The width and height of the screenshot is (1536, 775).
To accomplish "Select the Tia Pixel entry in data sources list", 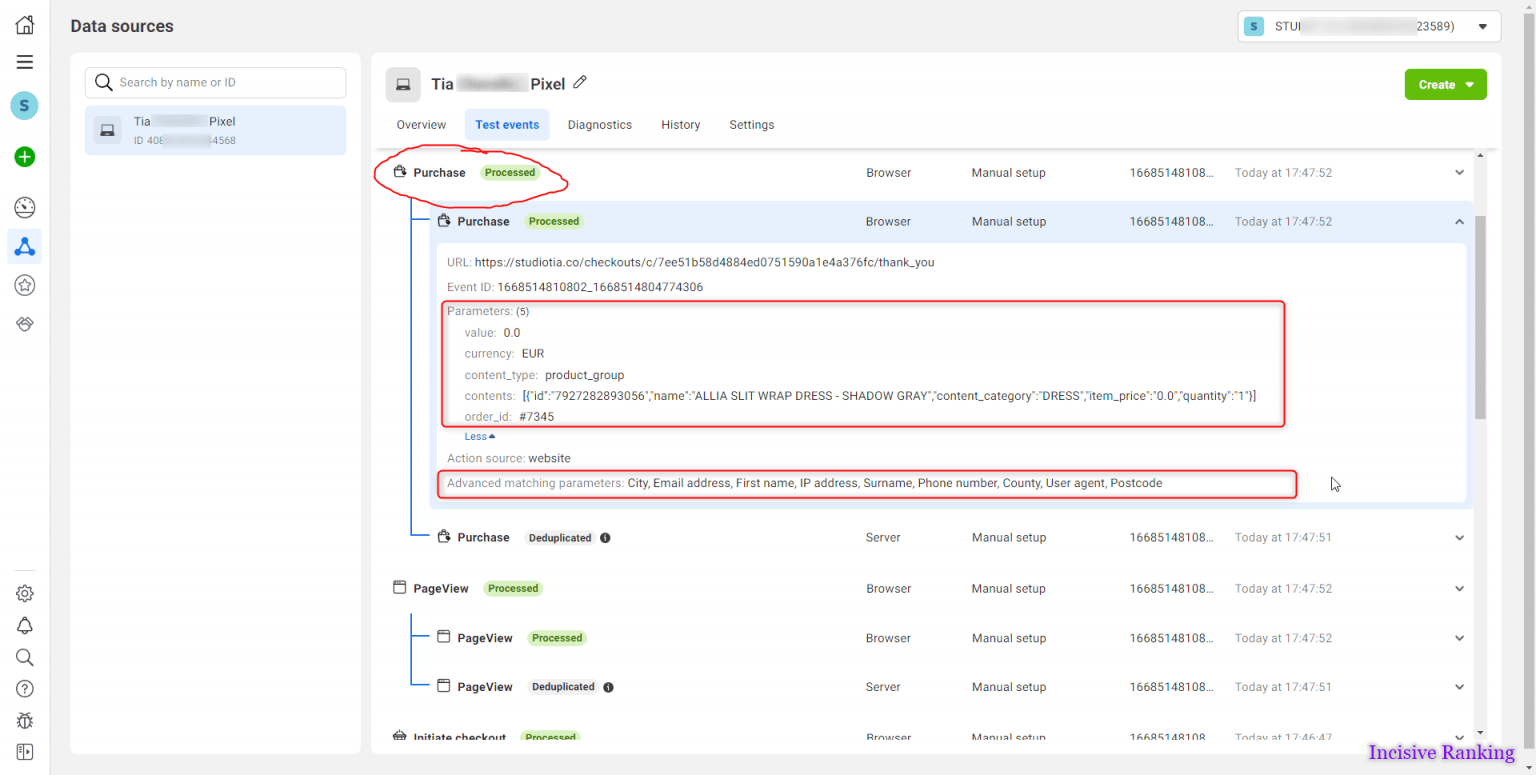I will tap(216, 130).
